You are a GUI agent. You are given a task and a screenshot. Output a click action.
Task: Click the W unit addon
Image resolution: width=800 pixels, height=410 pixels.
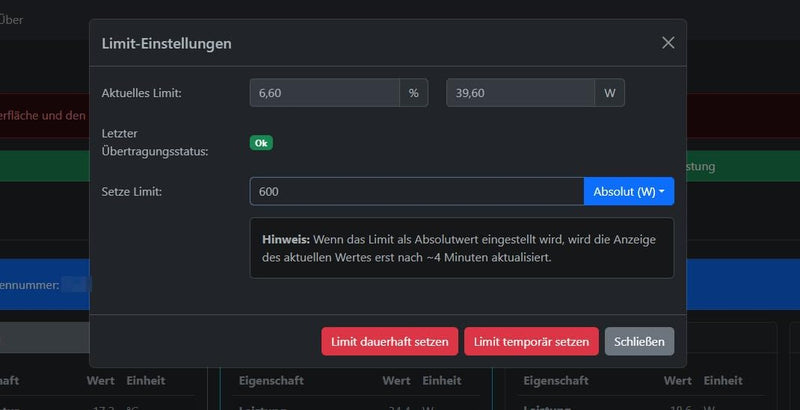[610, 93]
